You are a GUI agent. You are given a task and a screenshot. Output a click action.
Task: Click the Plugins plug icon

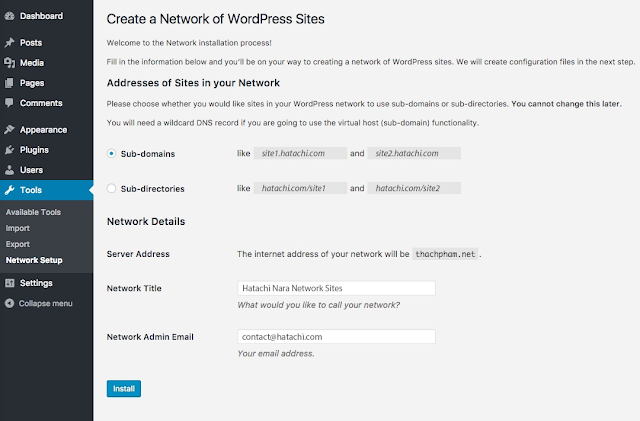(9, 150)
